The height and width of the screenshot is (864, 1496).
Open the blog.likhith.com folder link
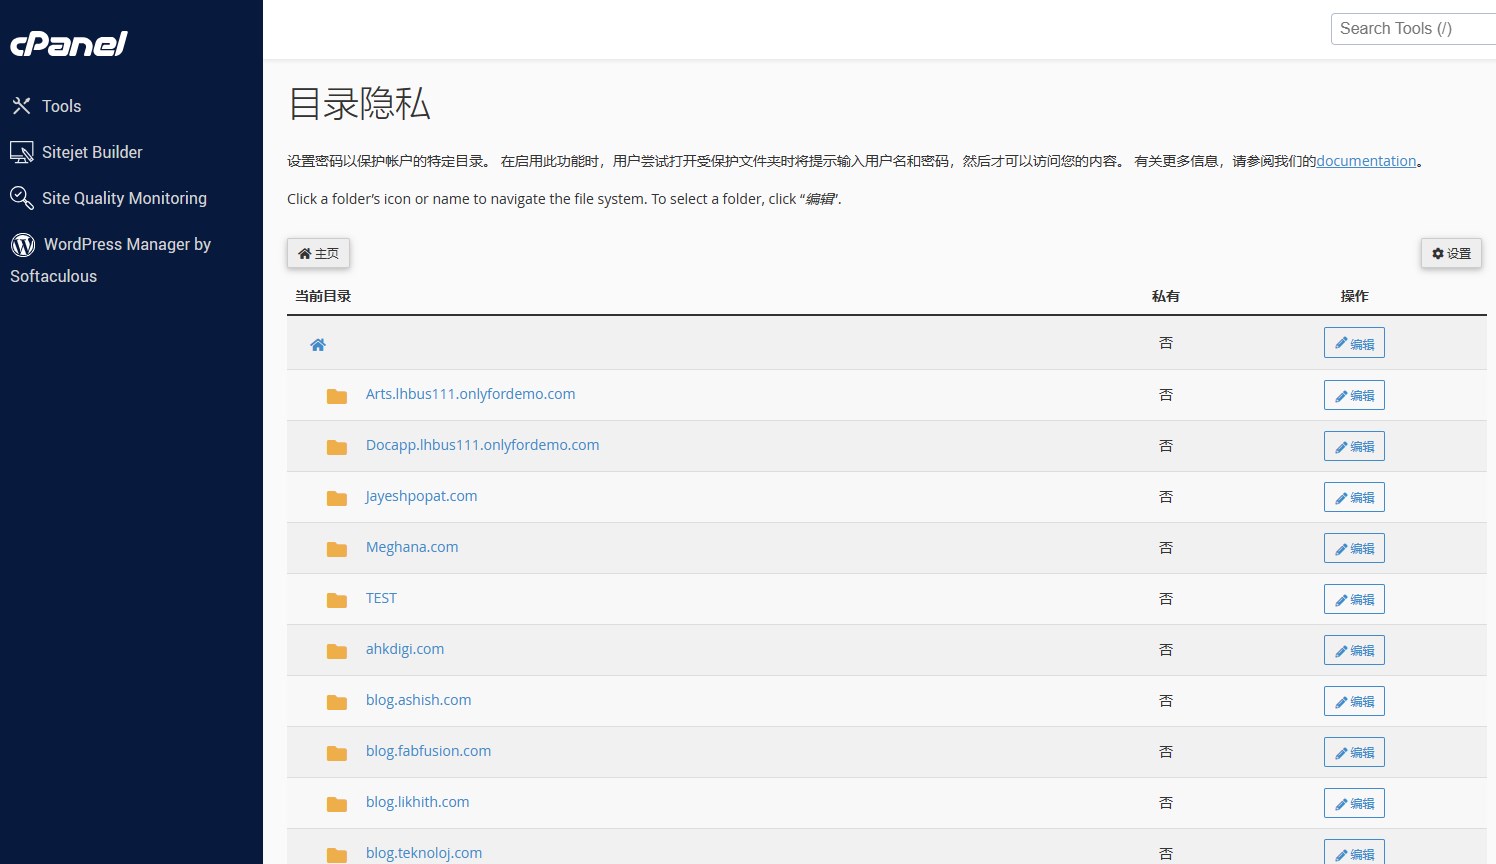[x=417, y=802]
